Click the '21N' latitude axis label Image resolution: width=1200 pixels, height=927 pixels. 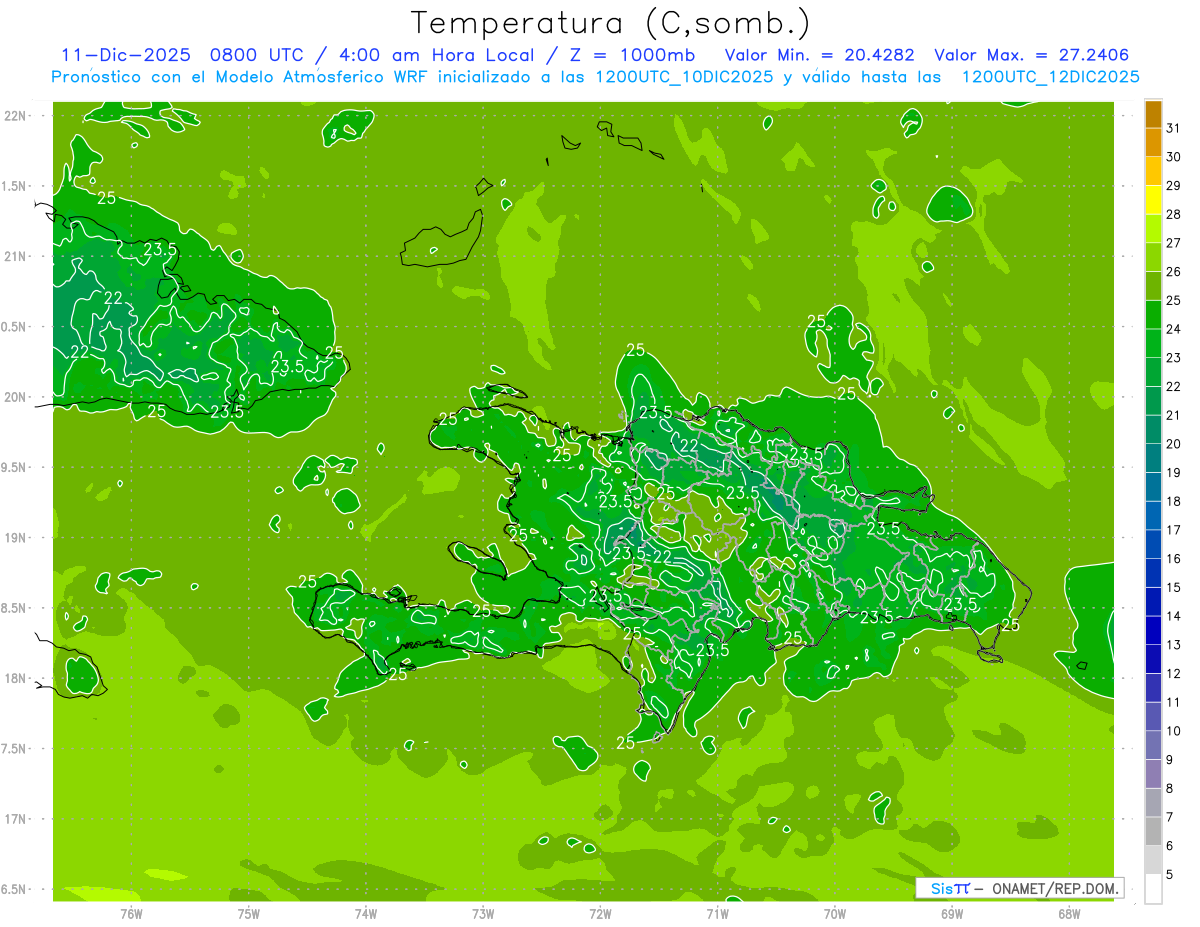pyautogui.click(x=16, y=257)
